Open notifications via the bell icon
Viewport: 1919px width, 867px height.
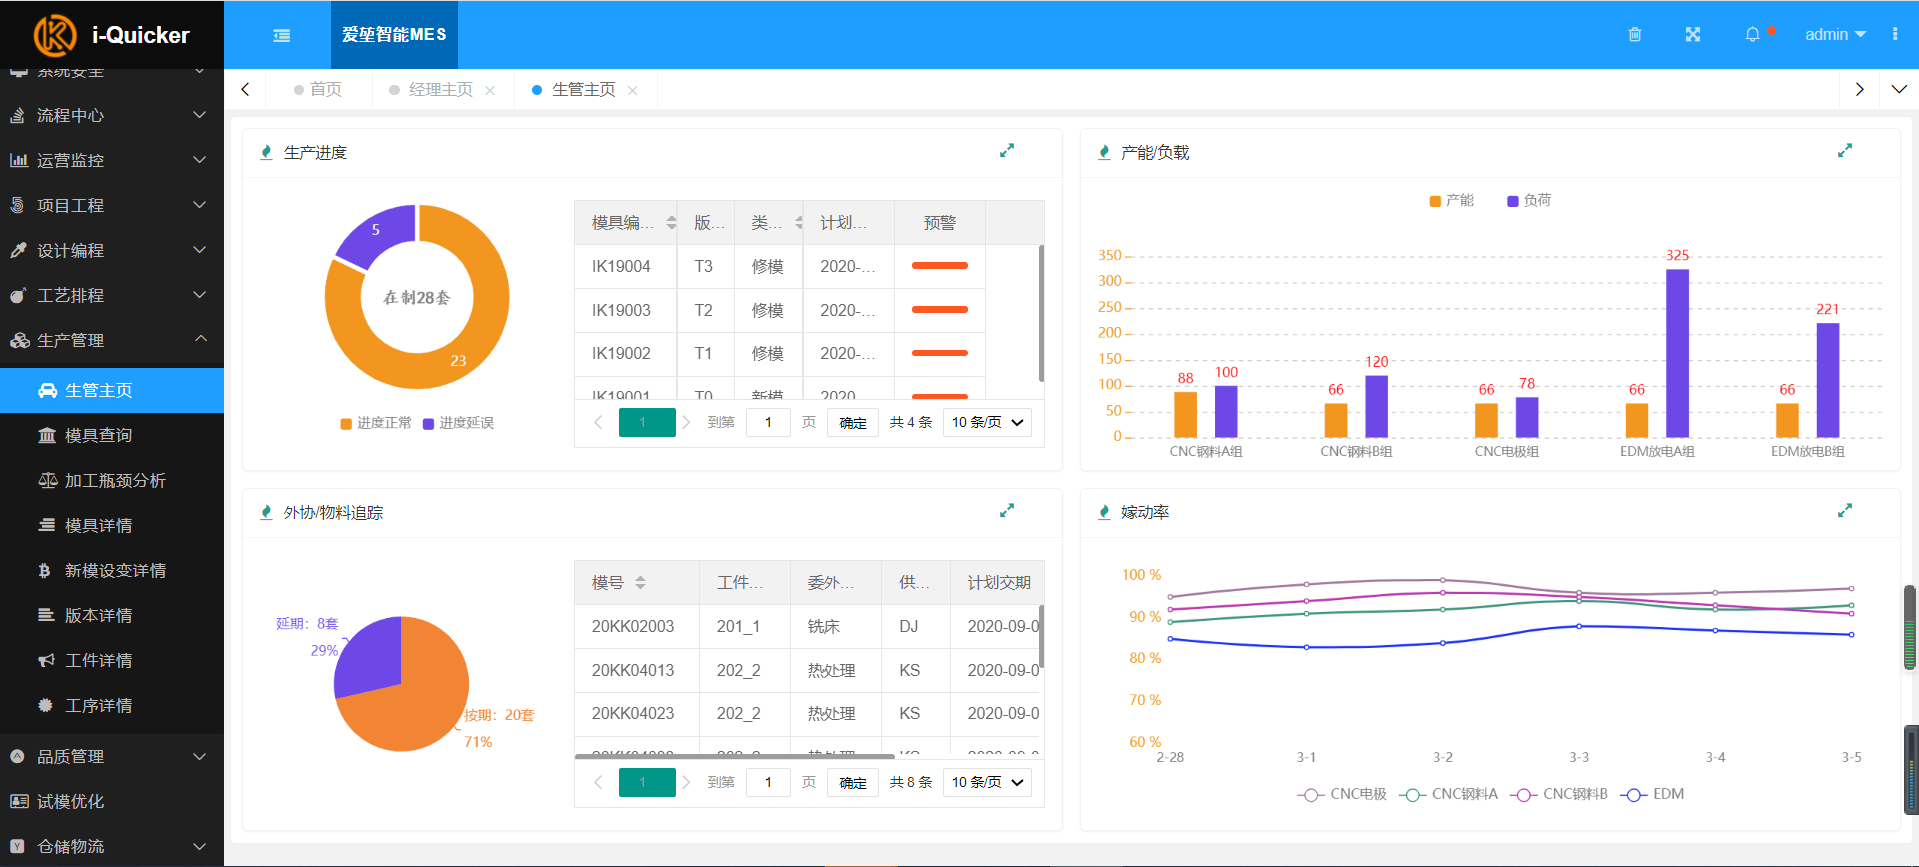tap(1752, 34)
